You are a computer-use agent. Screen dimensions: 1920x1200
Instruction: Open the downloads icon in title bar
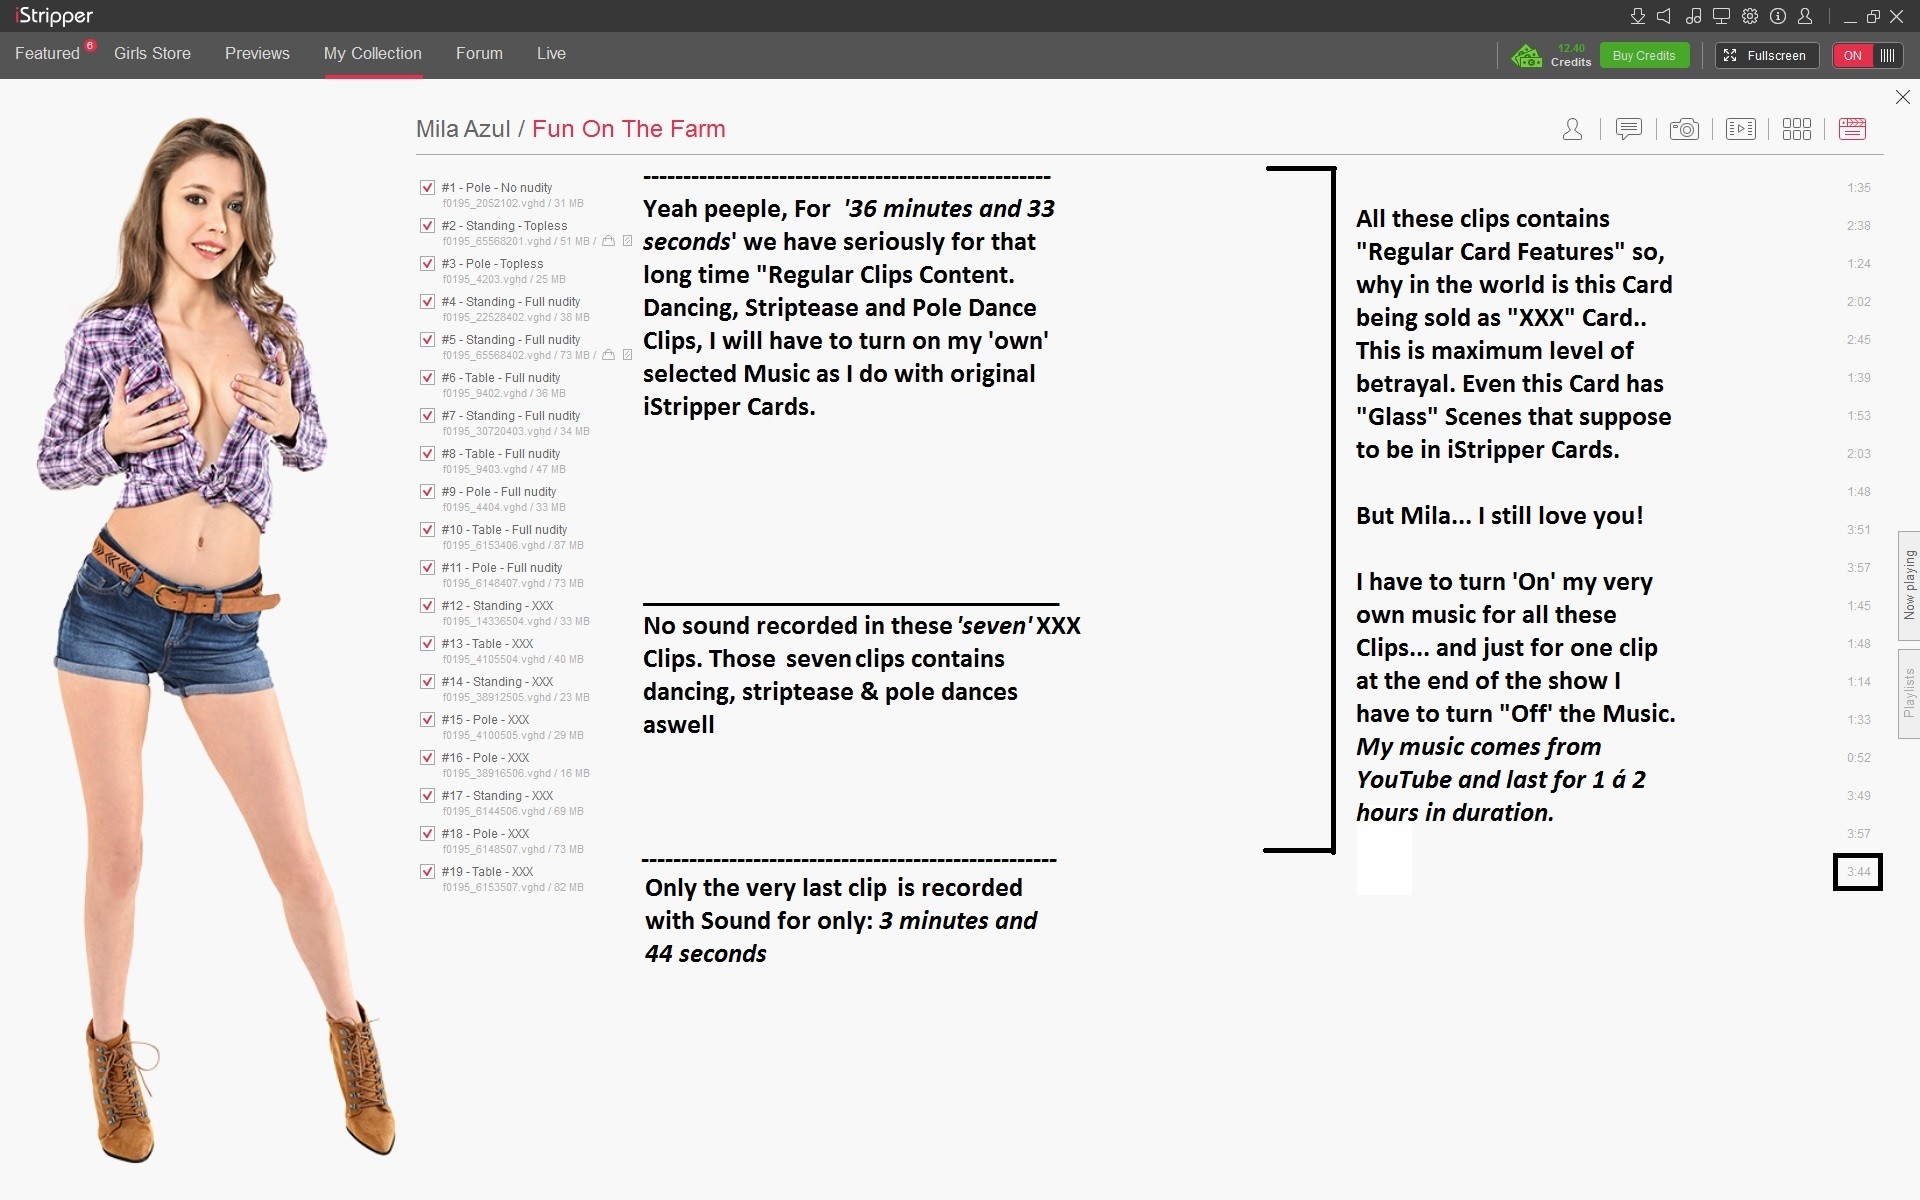(x=1637, y=16)
